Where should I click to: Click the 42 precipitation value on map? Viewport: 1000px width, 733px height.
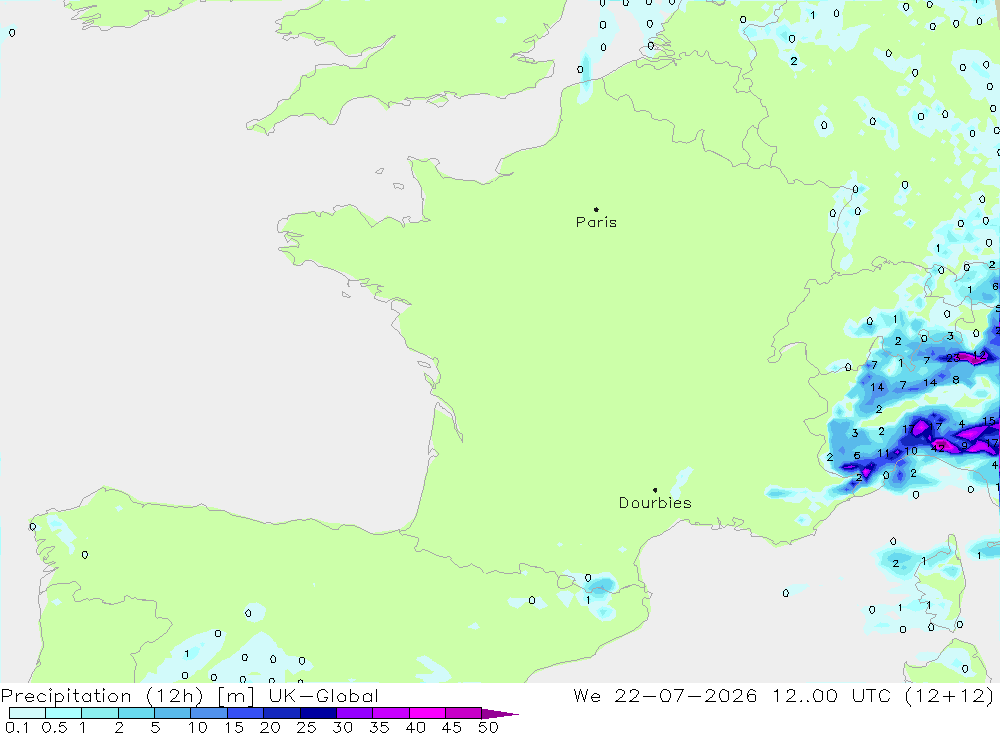click(938, 448)
